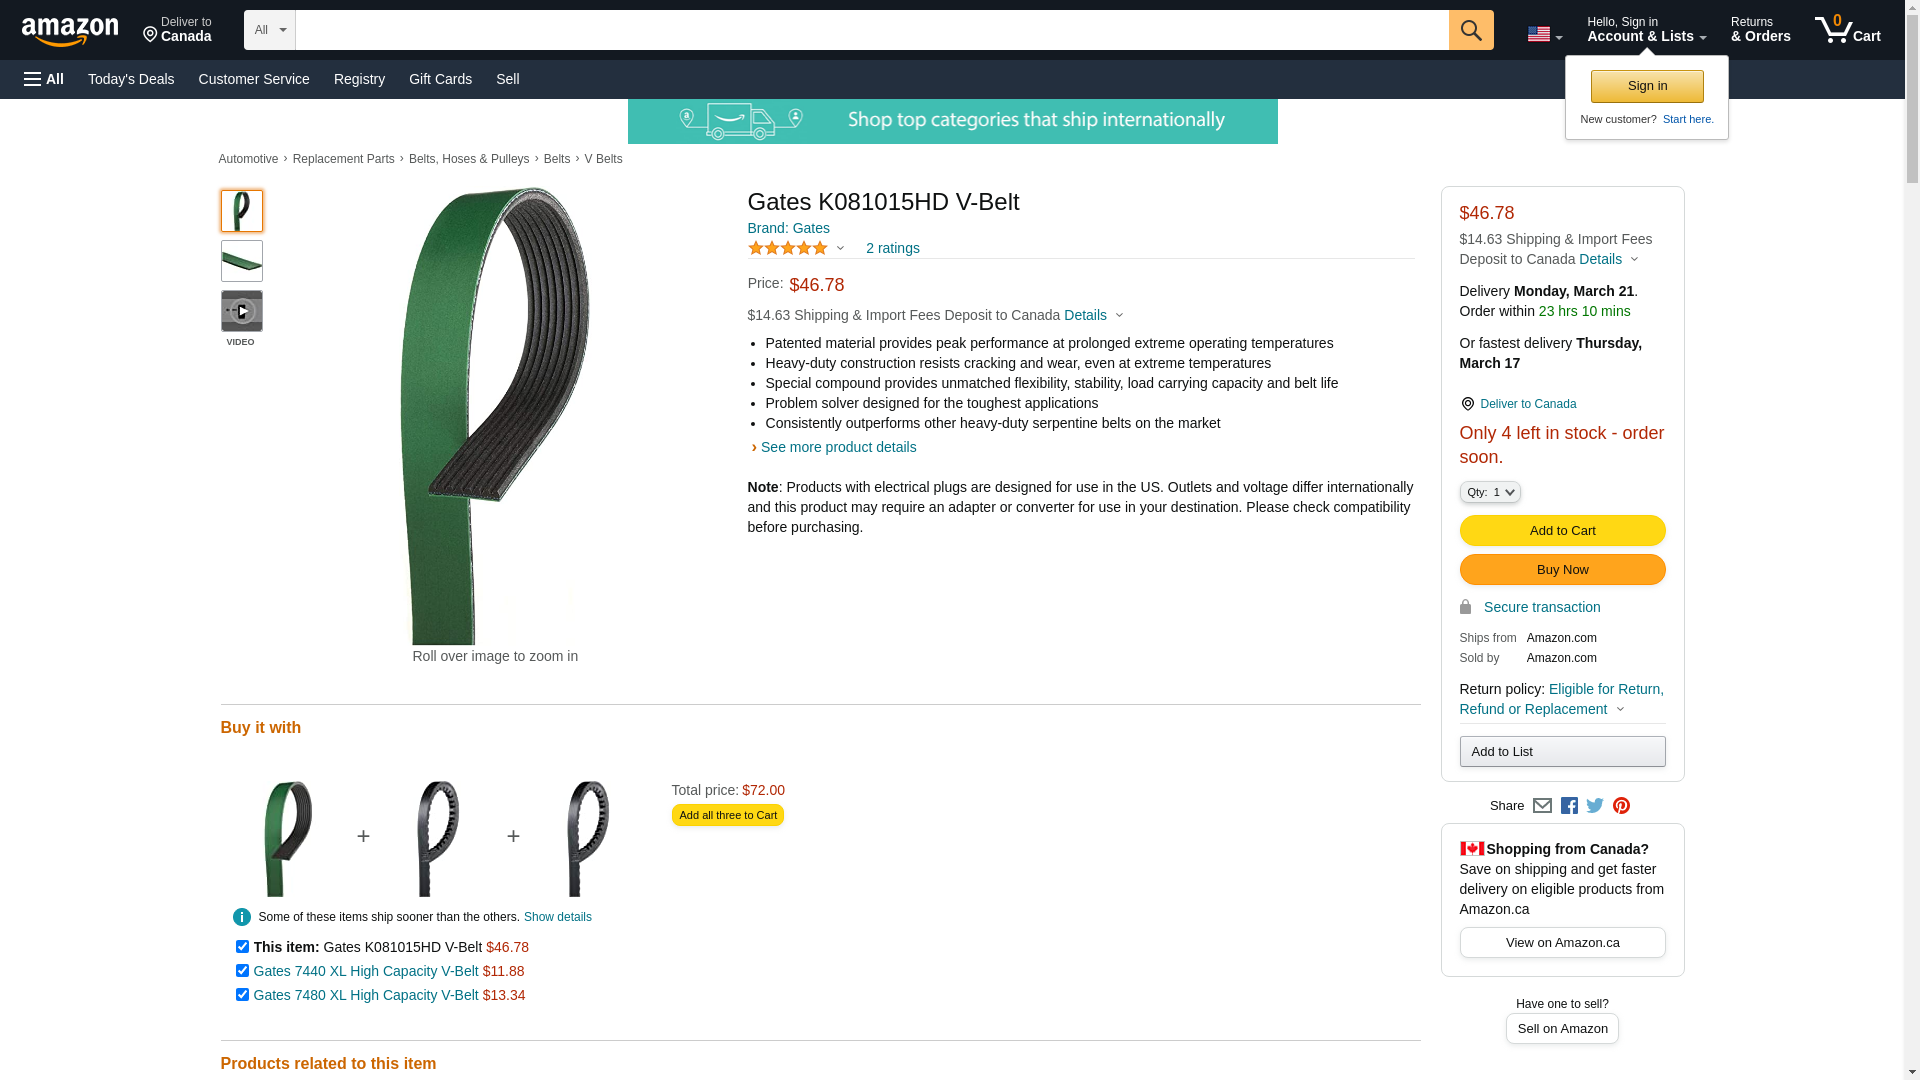This screenshot has width=1920, height=1080.
Task: Open Today's Deals in navigation bar
Action: [131, 79]
